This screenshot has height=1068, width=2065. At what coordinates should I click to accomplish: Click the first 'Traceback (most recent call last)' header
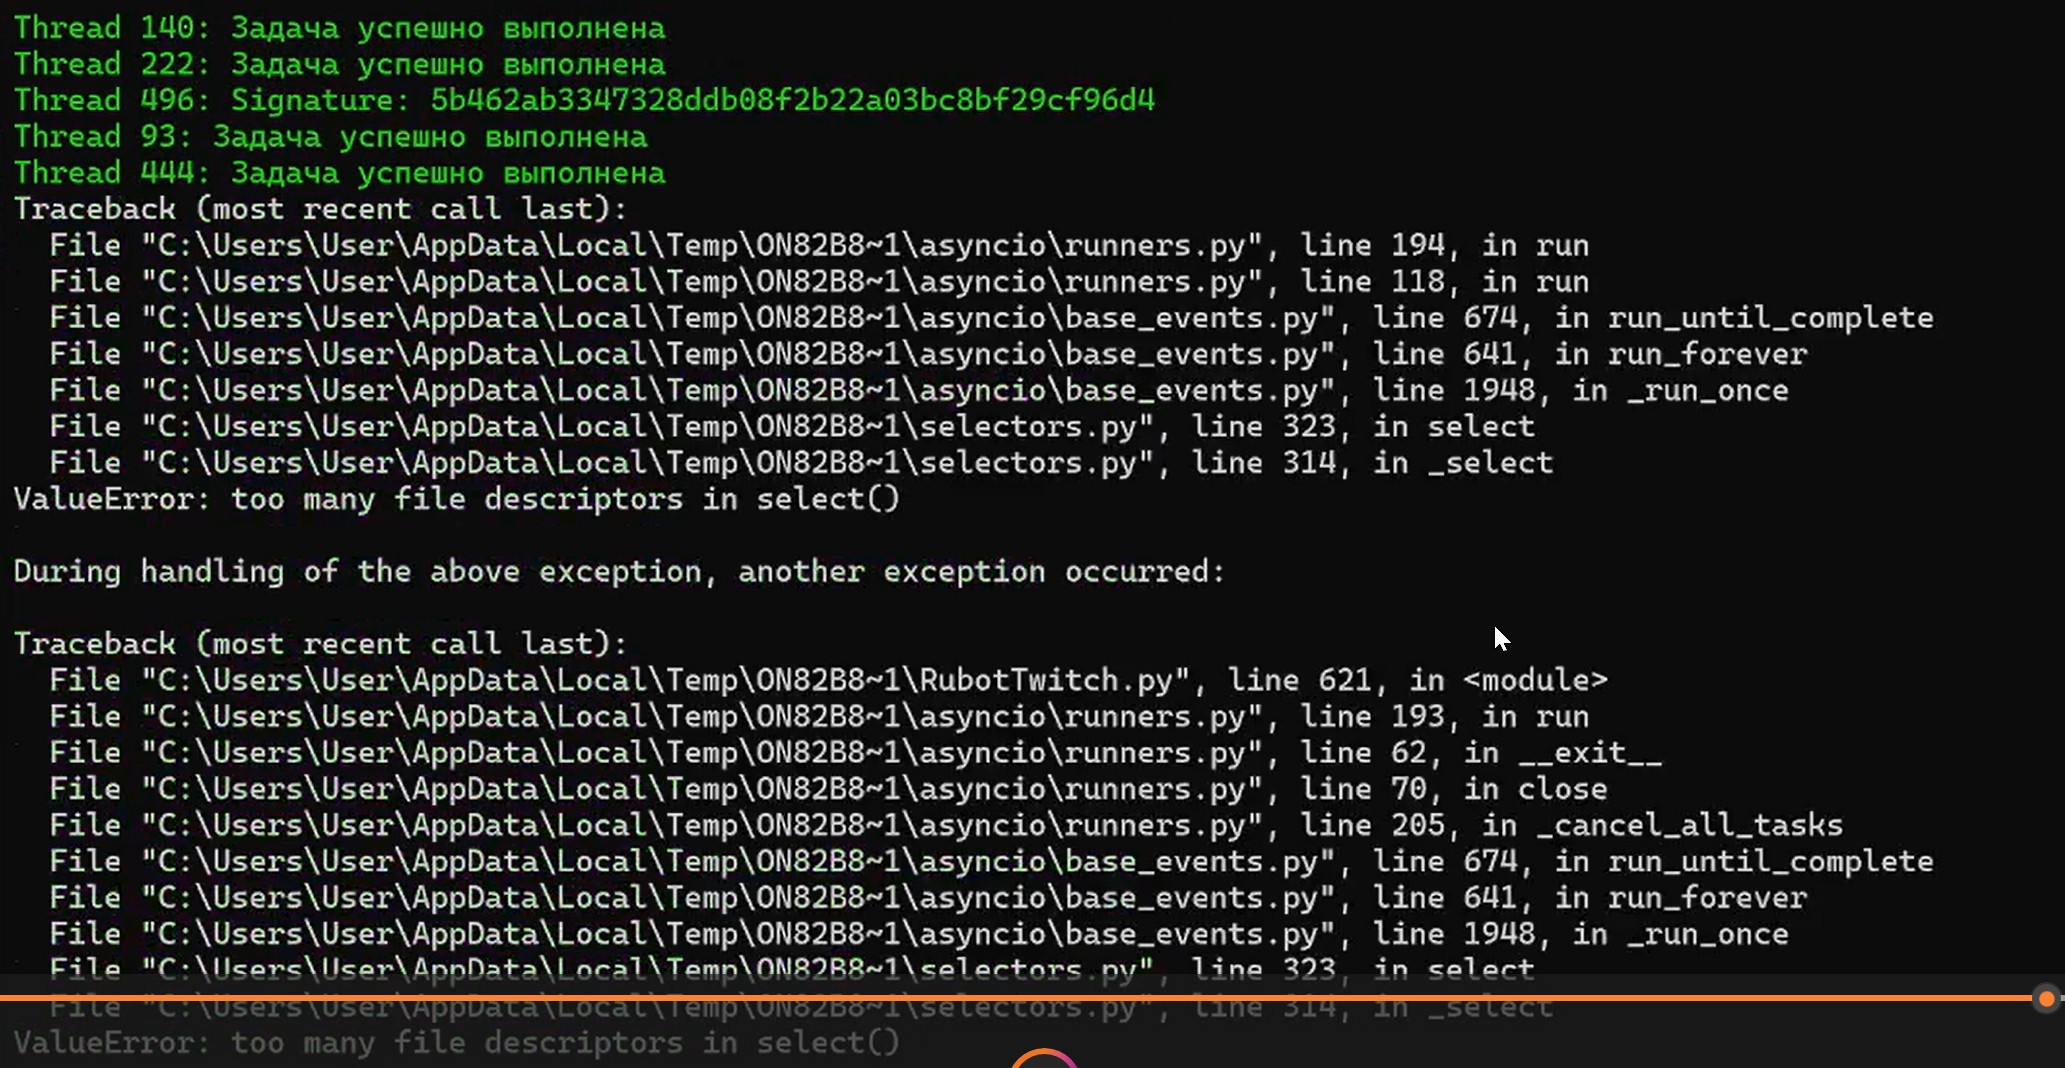click(320, 208)
